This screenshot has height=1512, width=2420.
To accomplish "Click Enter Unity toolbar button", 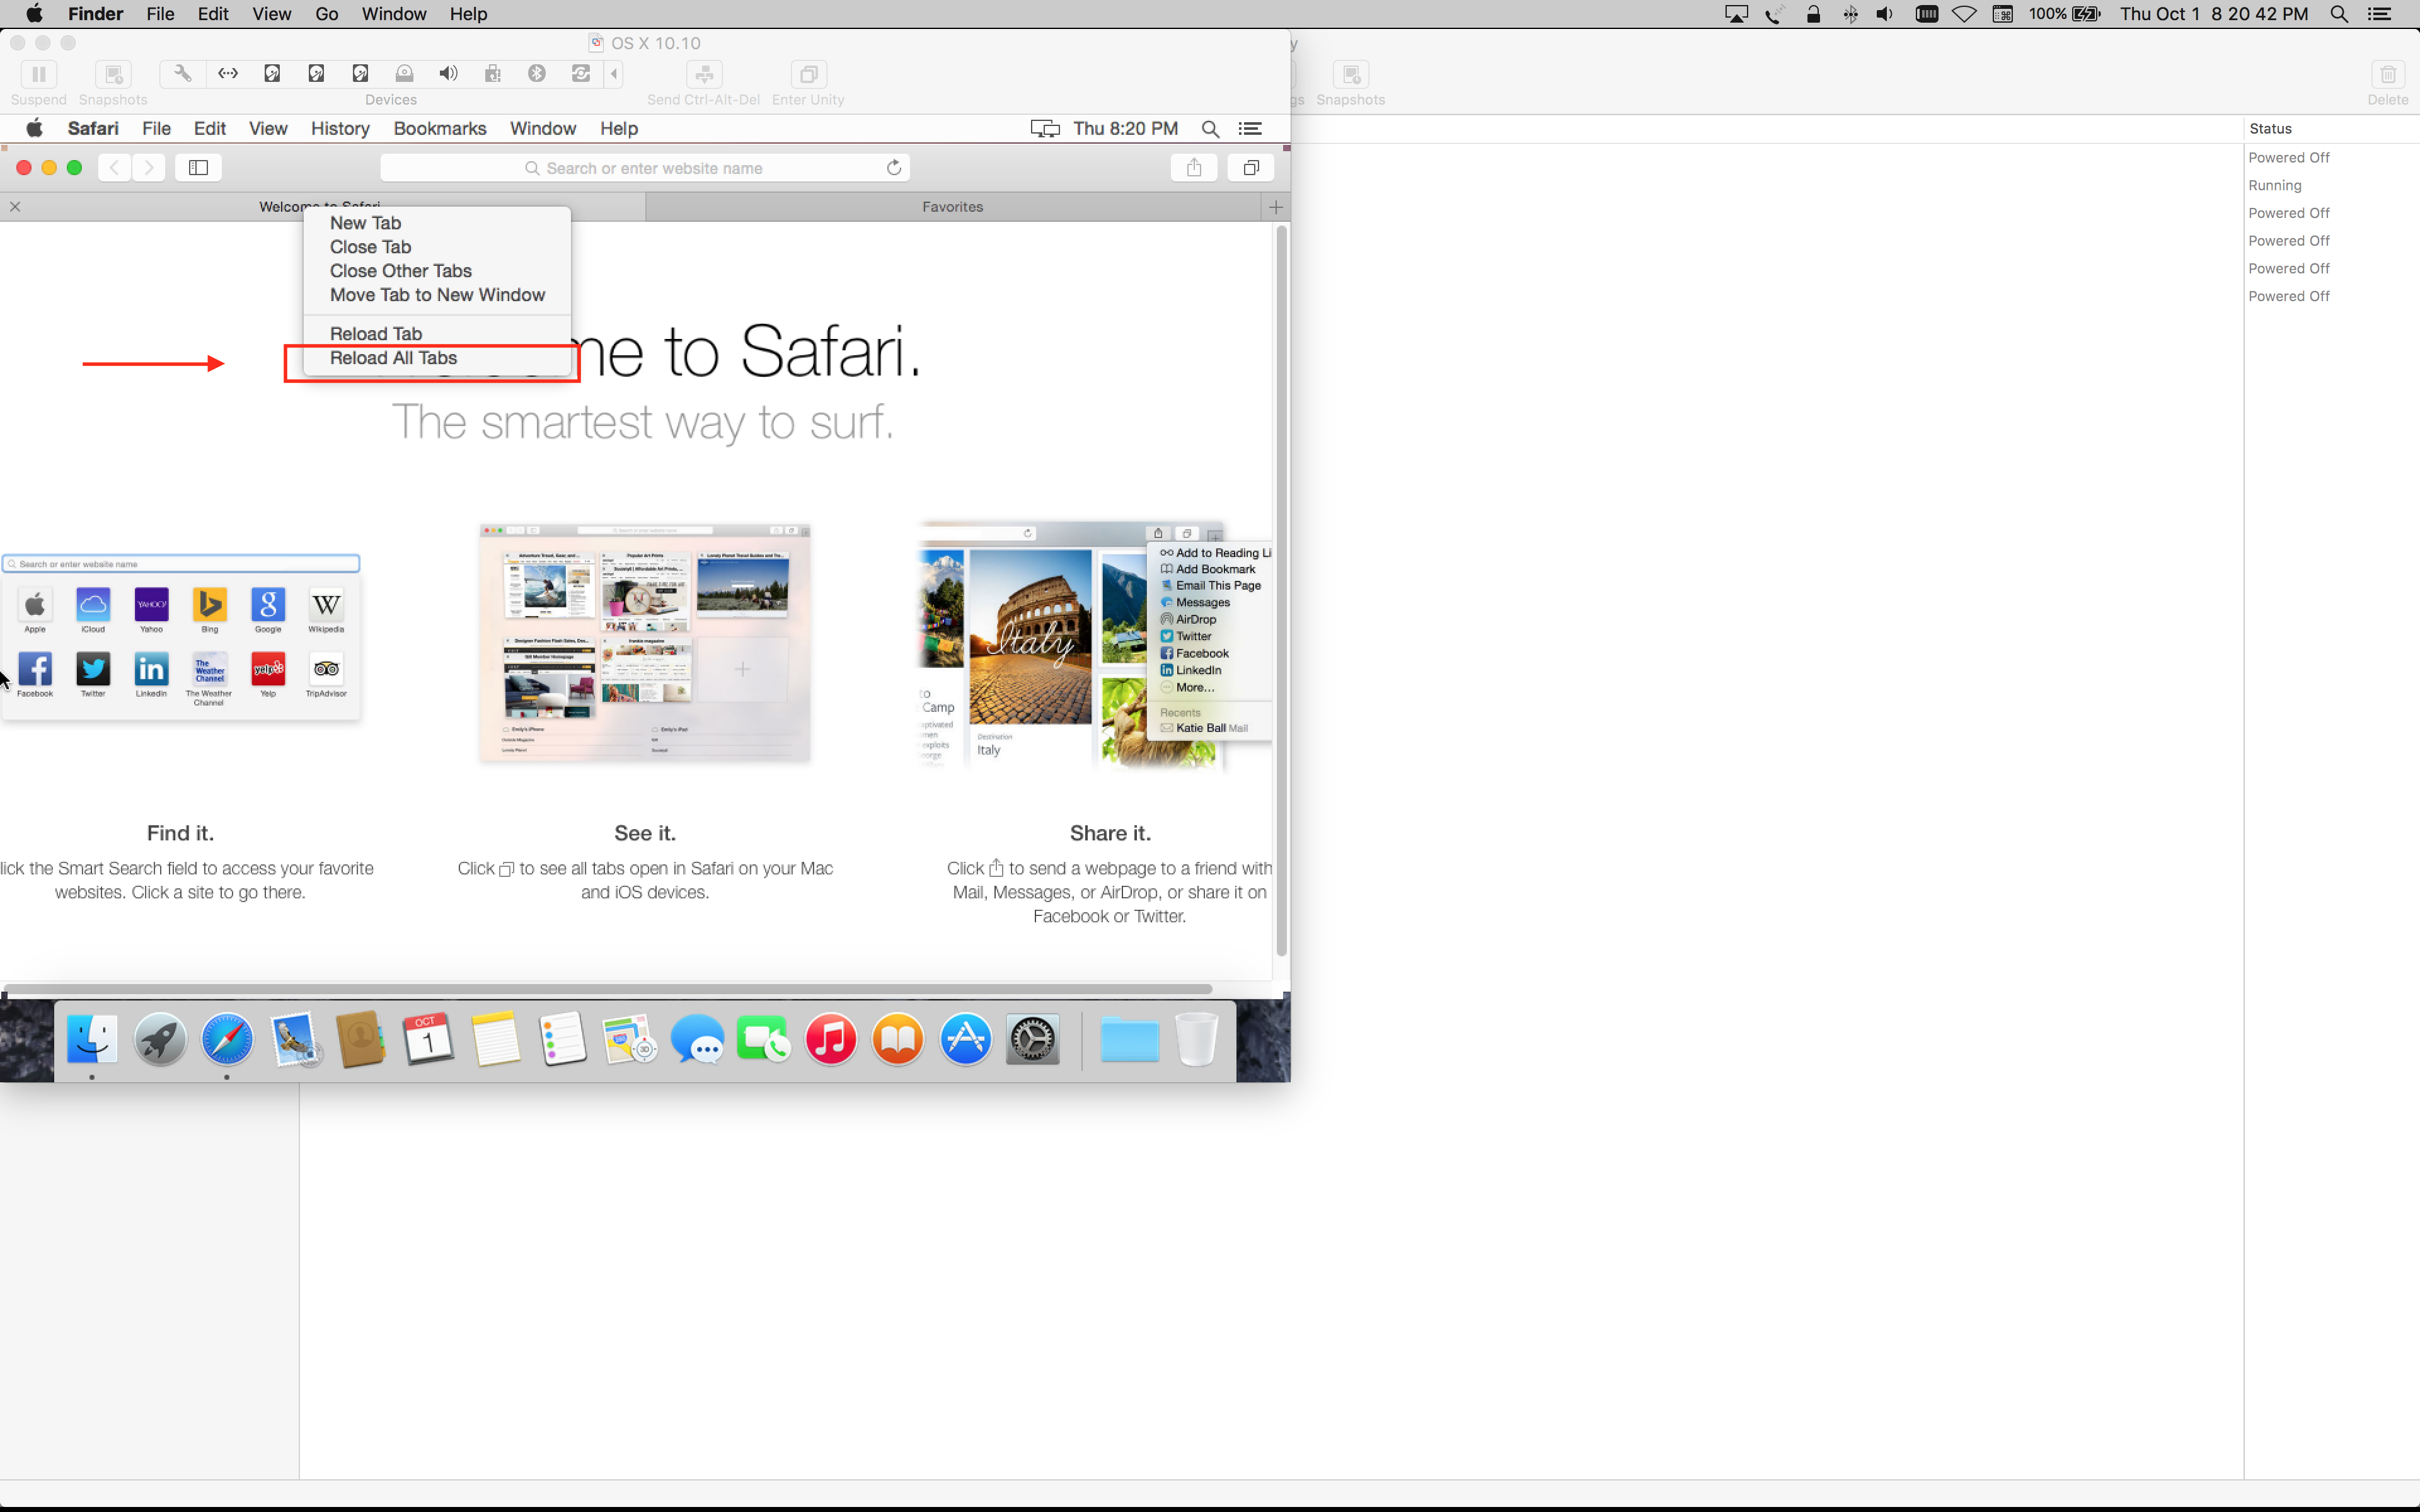I will [x=808, y=74].
